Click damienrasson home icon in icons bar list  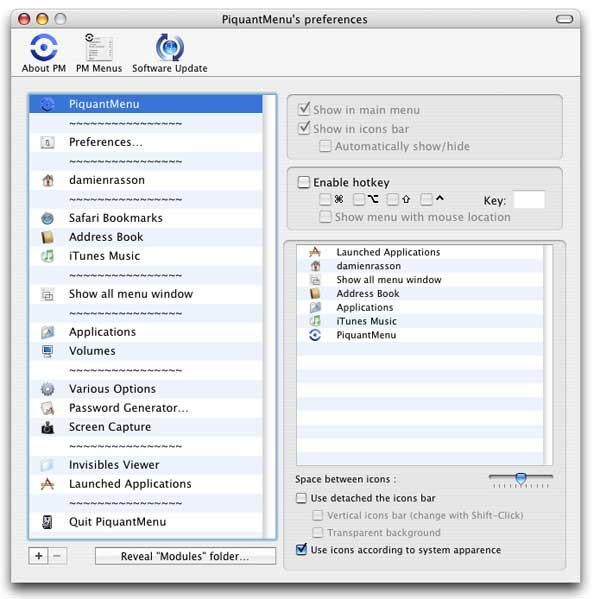point(315,266)
